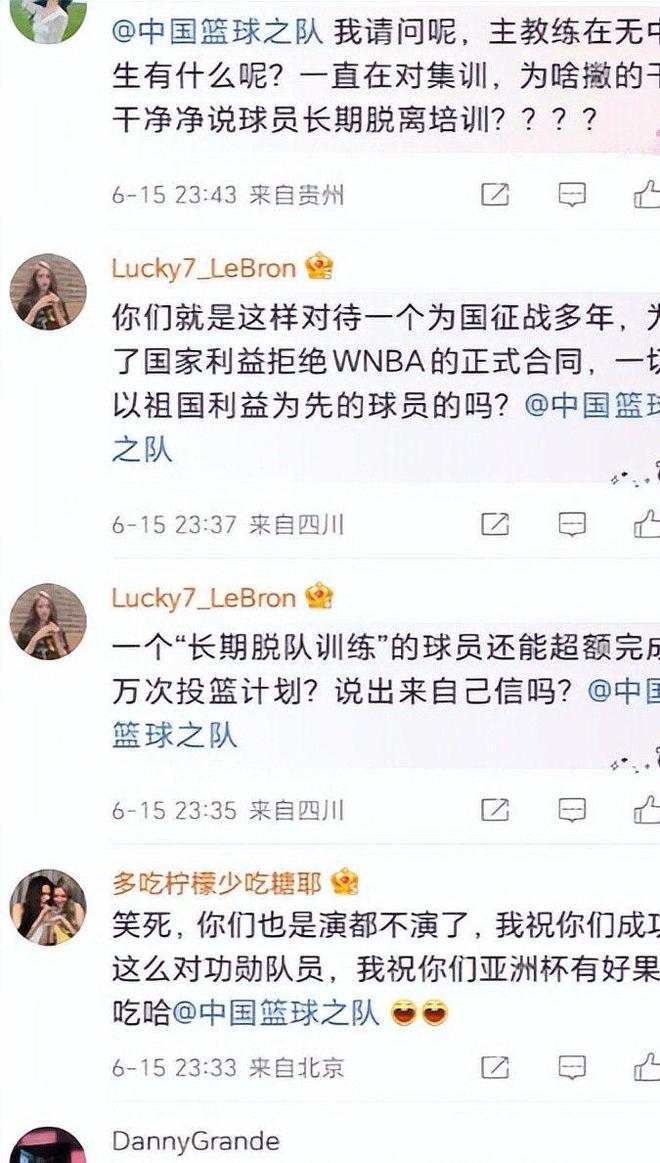Repost the 23:37 Lucky7_LeBron comment
Screen dimensions: 660x1163
click(495, 524)
